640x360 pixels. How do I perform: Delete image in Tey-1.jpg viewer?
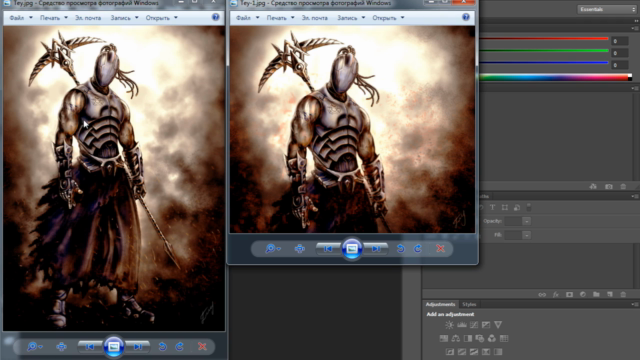[440, 249]
